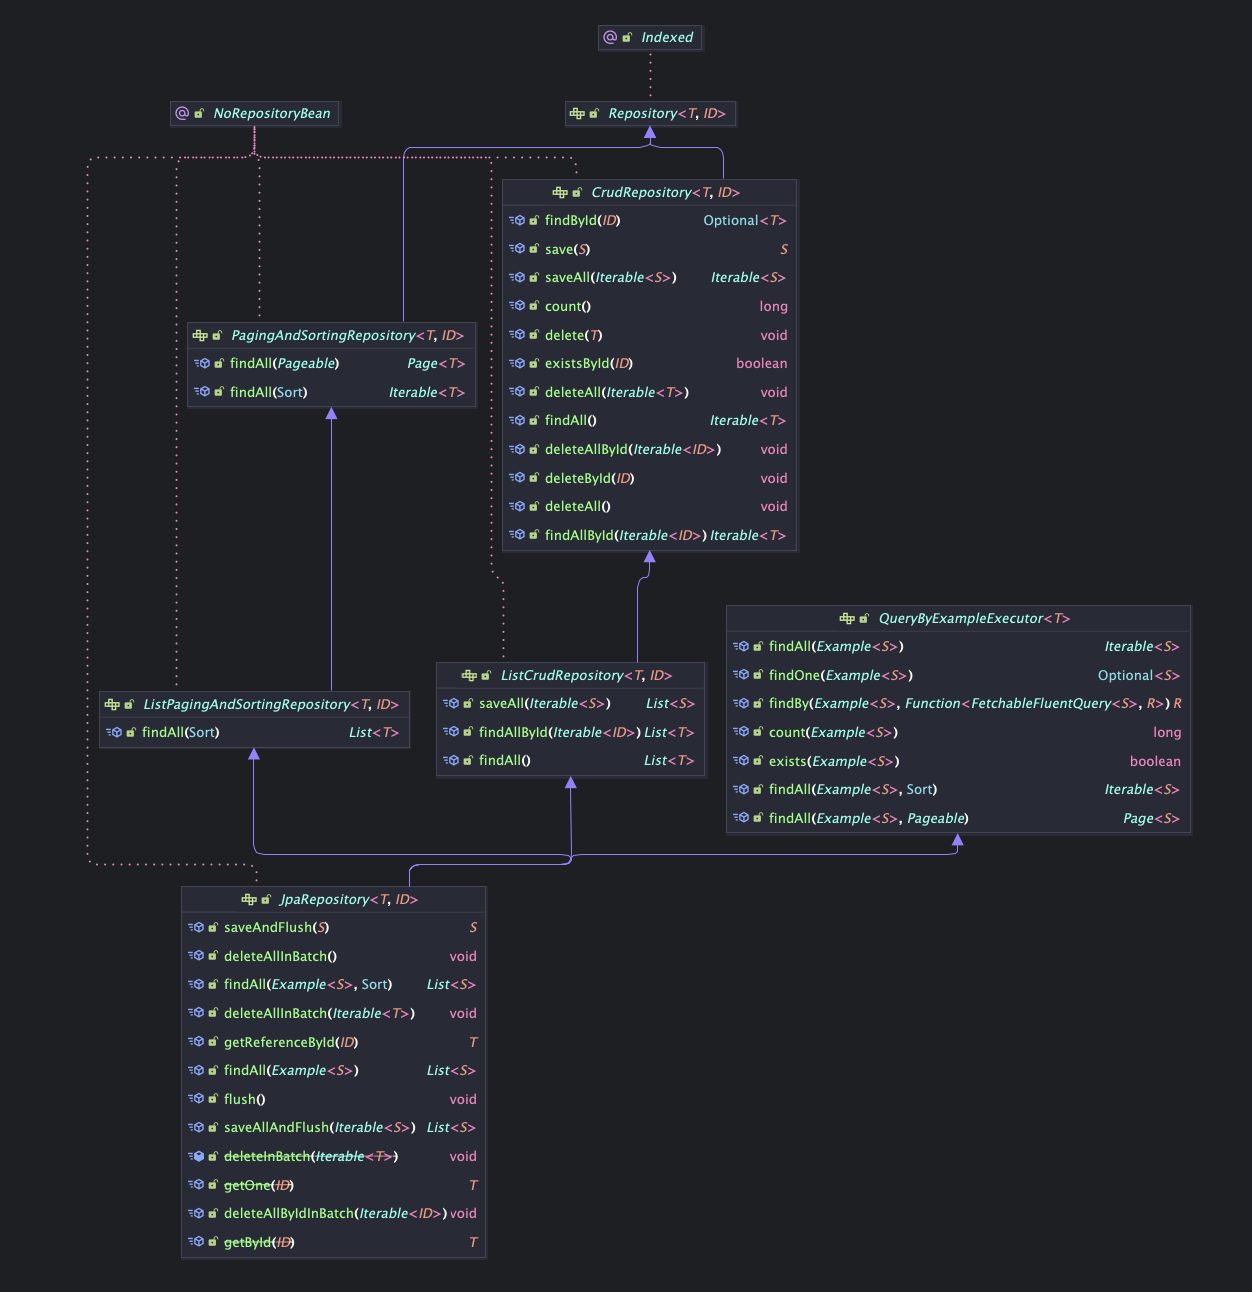Click the deleteAll() method row
Viewport: 1252px width, 1292px height.
[x=650, y=506]
